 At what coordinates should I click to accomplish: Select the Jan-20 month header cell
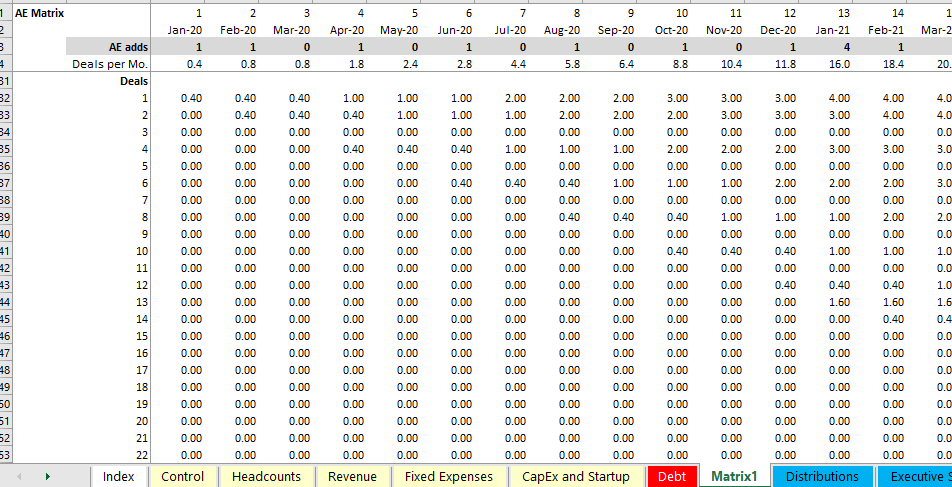click(x=187, y=30)
